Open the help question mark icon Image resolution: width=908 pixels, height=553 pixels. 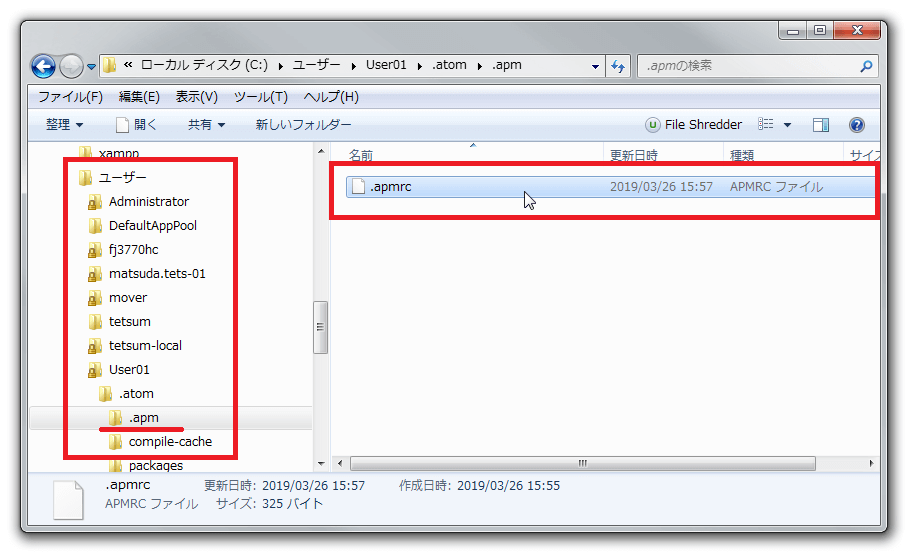click(857, 125)
